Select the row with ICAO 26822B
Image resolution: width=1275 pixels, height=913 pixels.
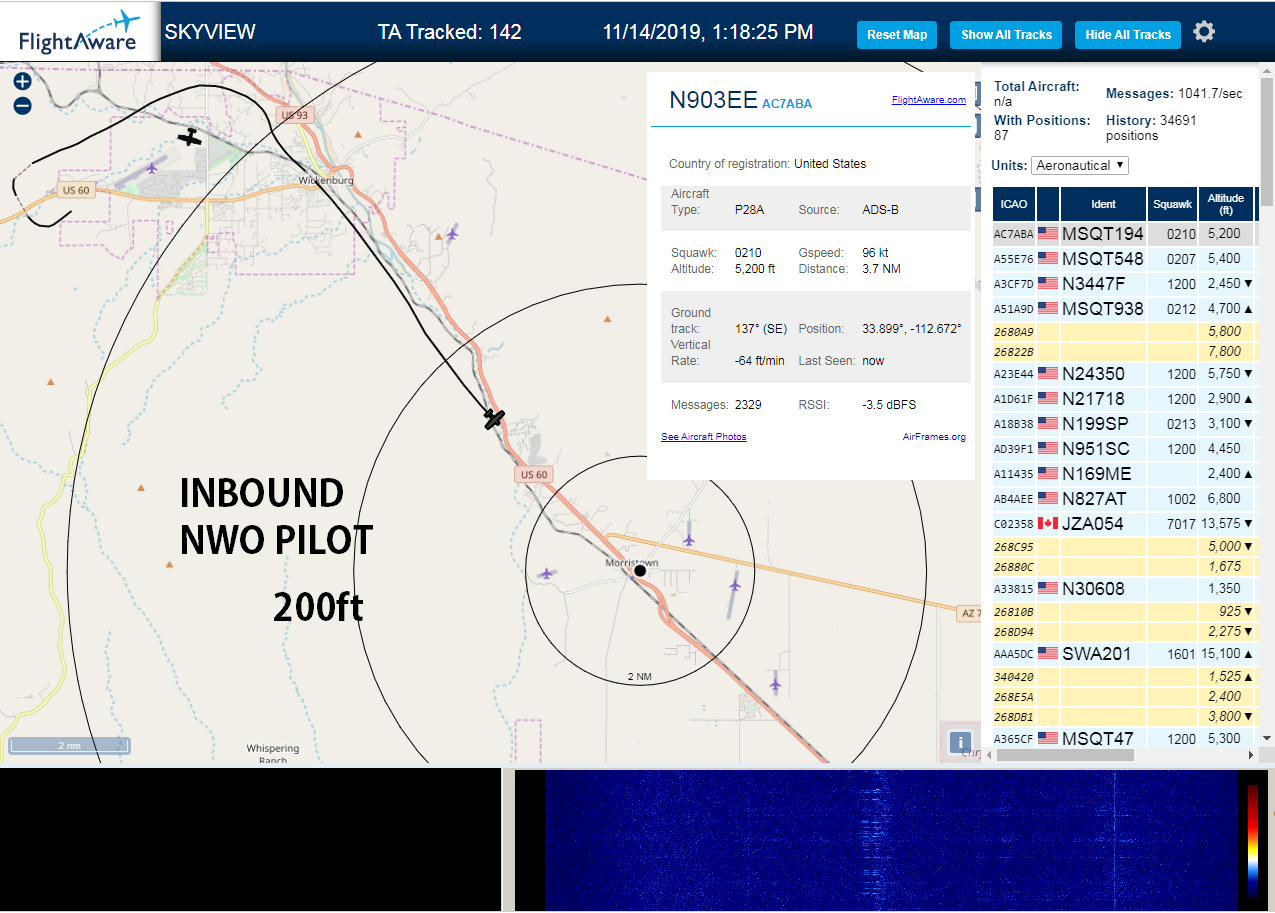point(1123,351)
